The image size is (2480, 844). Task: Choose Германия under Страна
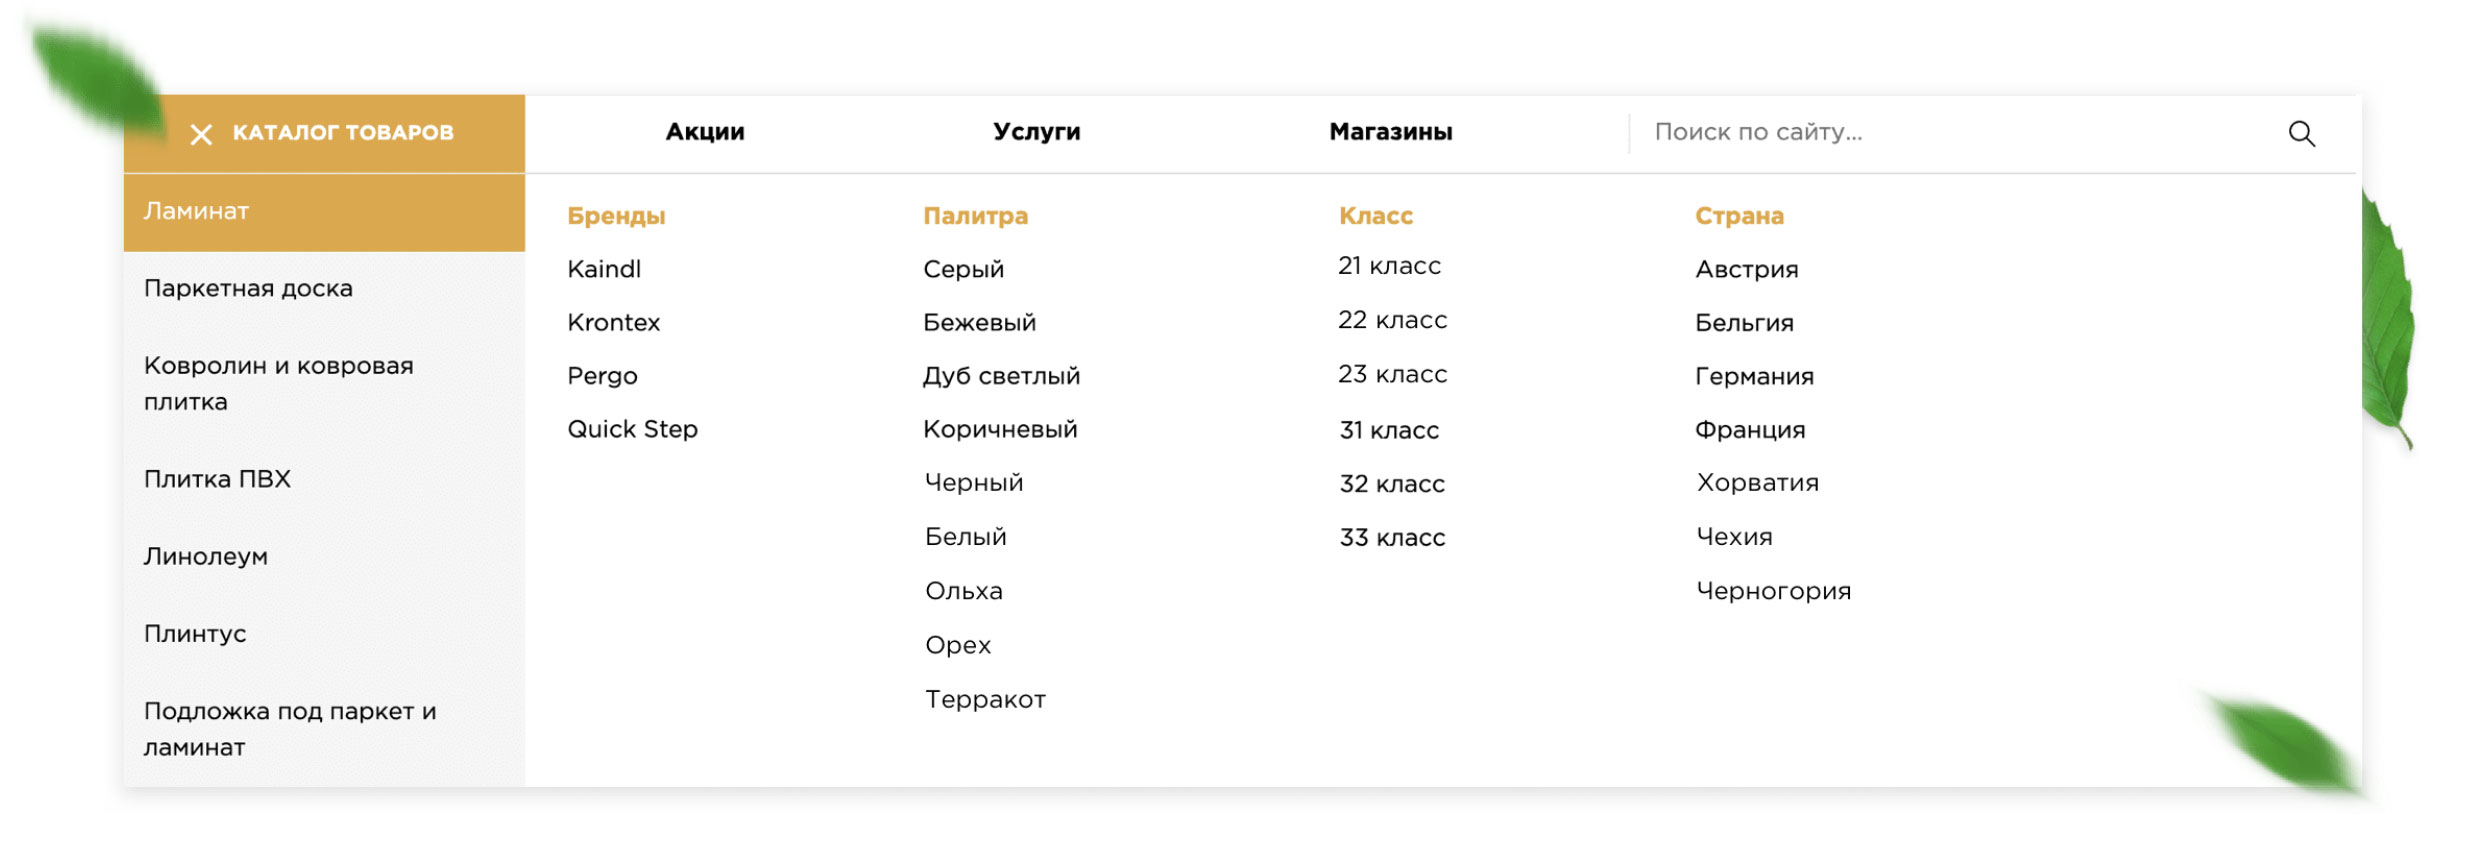pos(1754,376)
